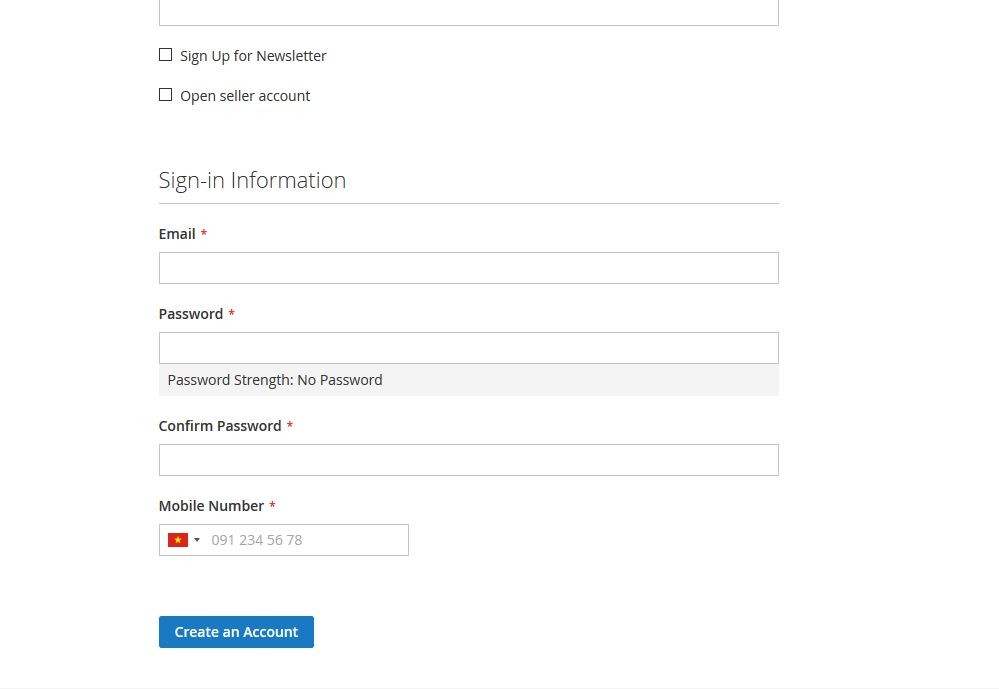Click the Password Strength indicator bar
The image size is (999, 689).
point(469,381)
